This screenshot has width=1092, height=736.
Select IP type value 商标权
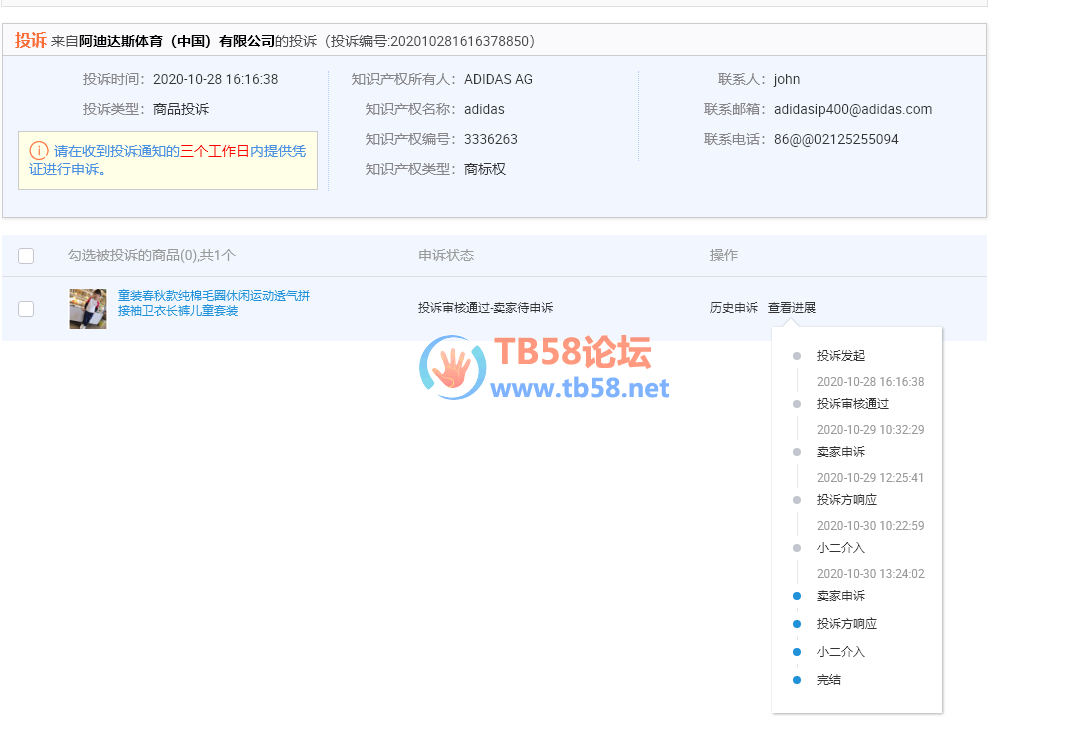coord(485,169)
